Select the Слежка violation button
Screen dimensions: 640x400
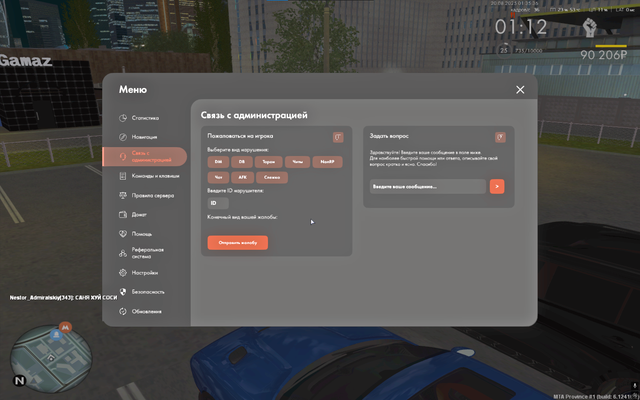coord(272,178)
